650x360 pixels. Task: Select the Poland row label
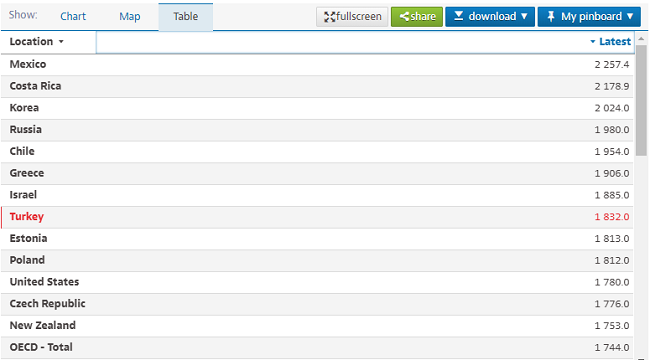click(x=27, y=260)
